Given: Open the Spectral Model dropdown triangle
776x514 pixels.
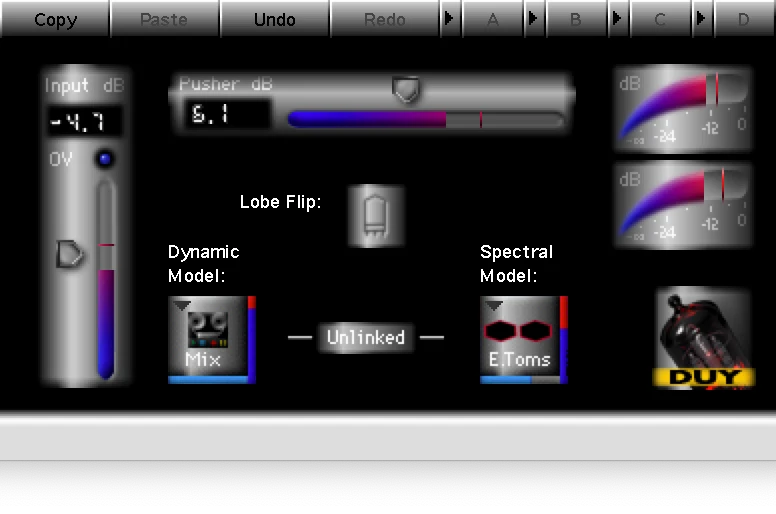Looking at the screenshot, I should click(x=493, y=305).
